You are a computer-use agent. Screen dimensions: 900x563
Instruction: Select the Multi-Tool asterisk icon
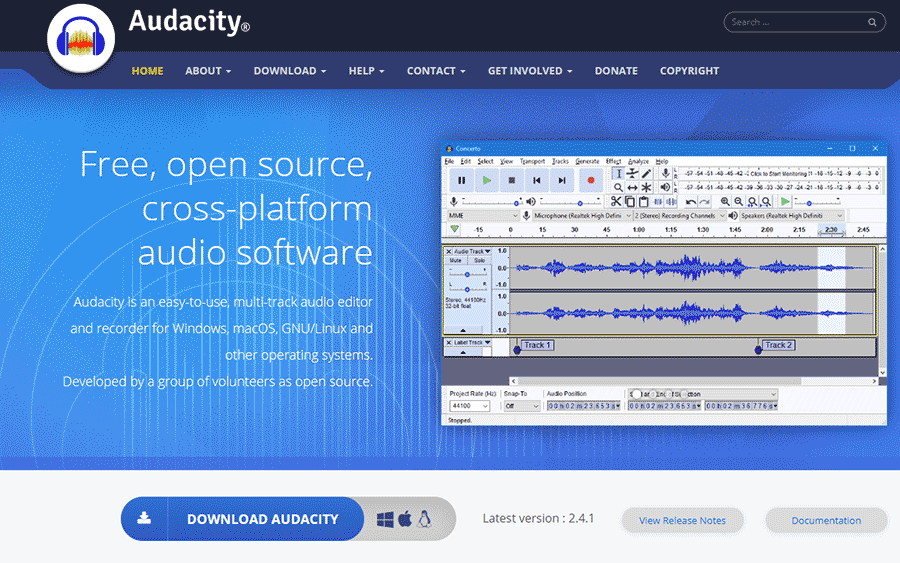[646, 187]
